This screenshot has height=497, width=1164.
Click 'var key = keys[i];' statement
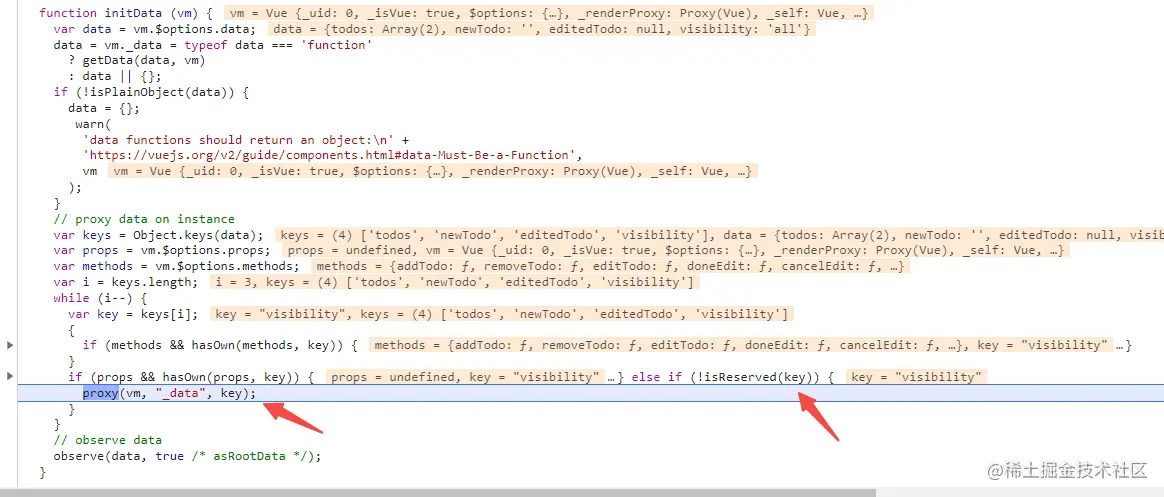133,314
